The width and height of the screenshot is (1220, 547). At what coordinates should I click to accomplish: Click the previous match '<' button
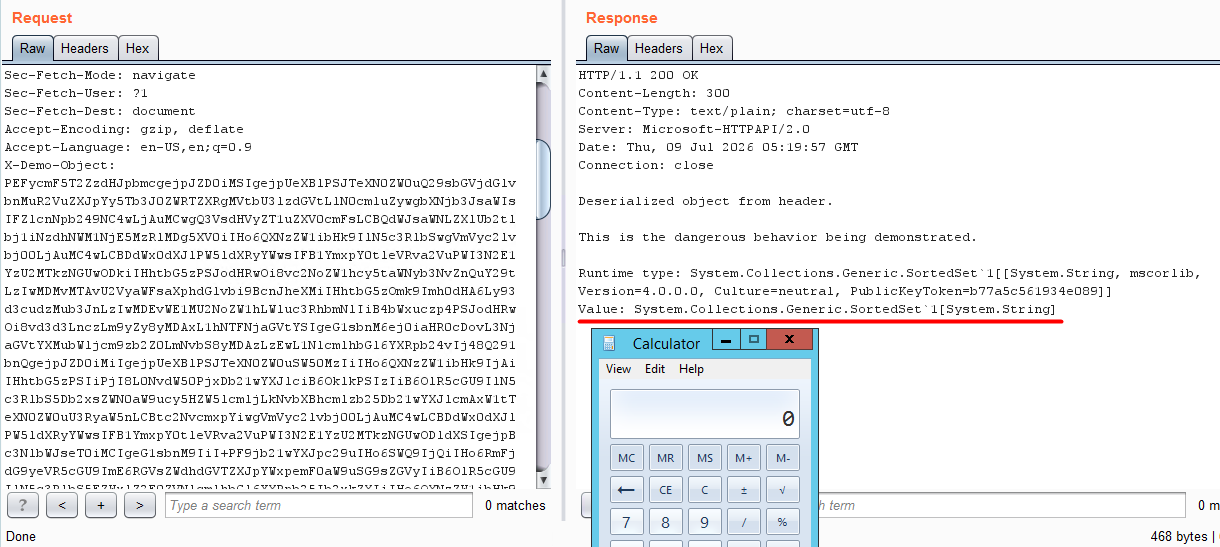click(x=62, y=505)
